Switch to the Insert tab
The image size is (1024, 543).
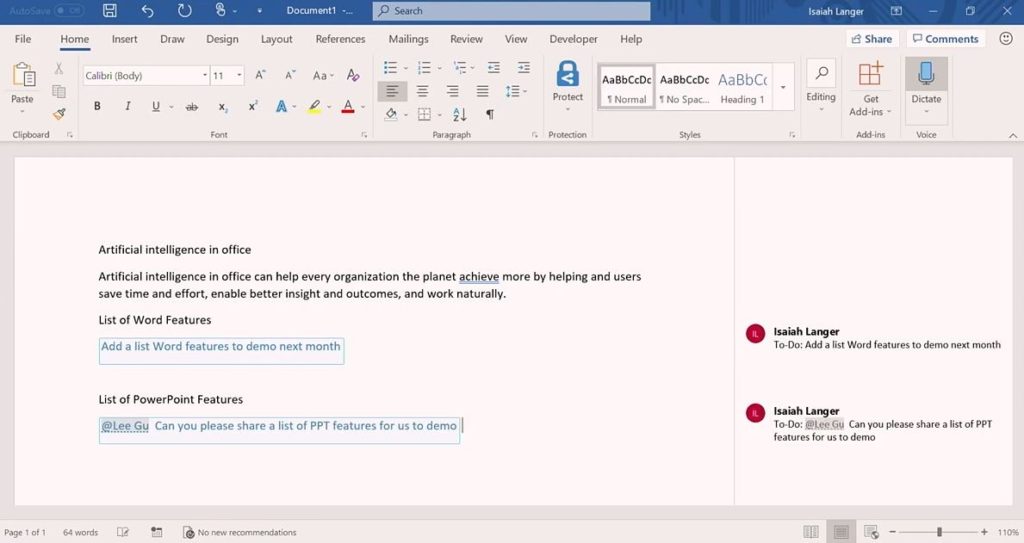124,39
